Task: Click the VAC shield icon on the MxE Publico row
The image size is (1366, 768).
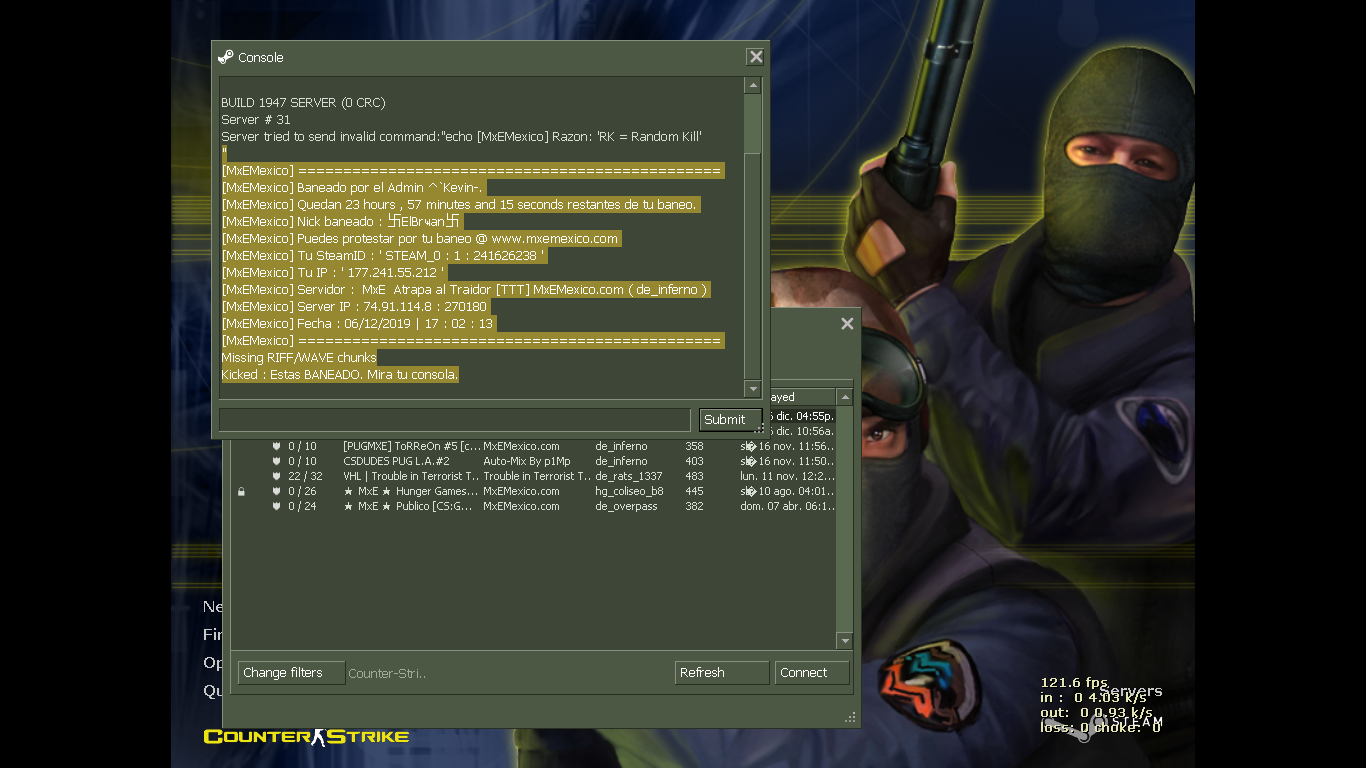Action: 276,506
